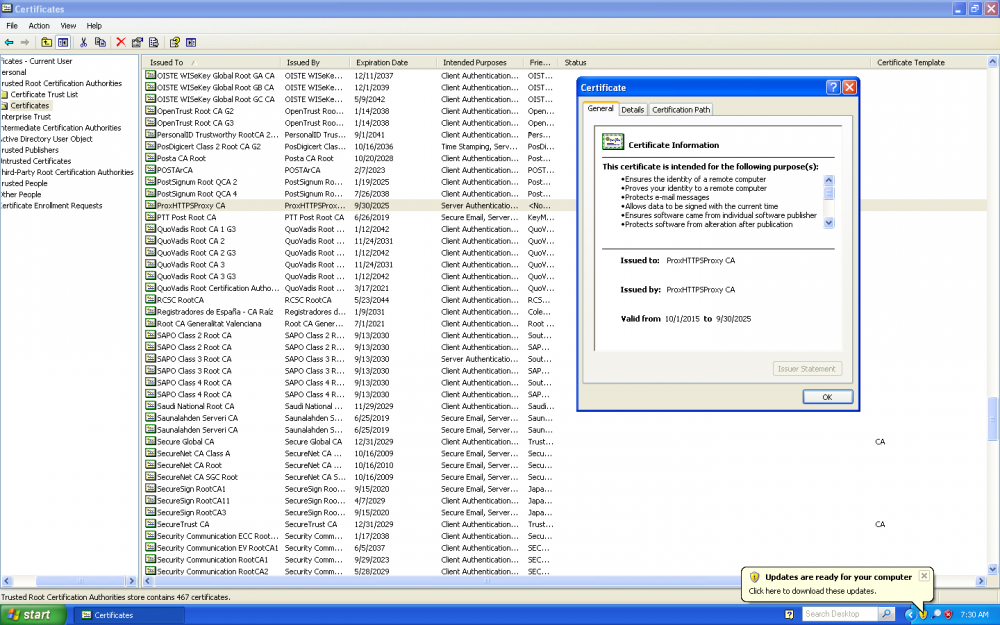1000x625 pixels.
Task: Click the Help toolbar icon
Action: point(177,42)
